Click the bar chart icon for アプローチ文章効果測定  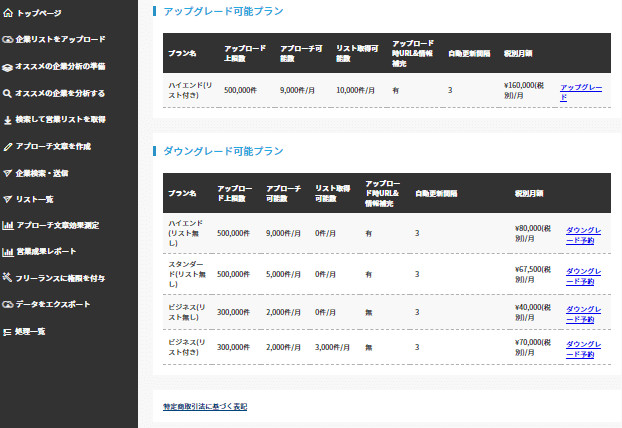8,226
